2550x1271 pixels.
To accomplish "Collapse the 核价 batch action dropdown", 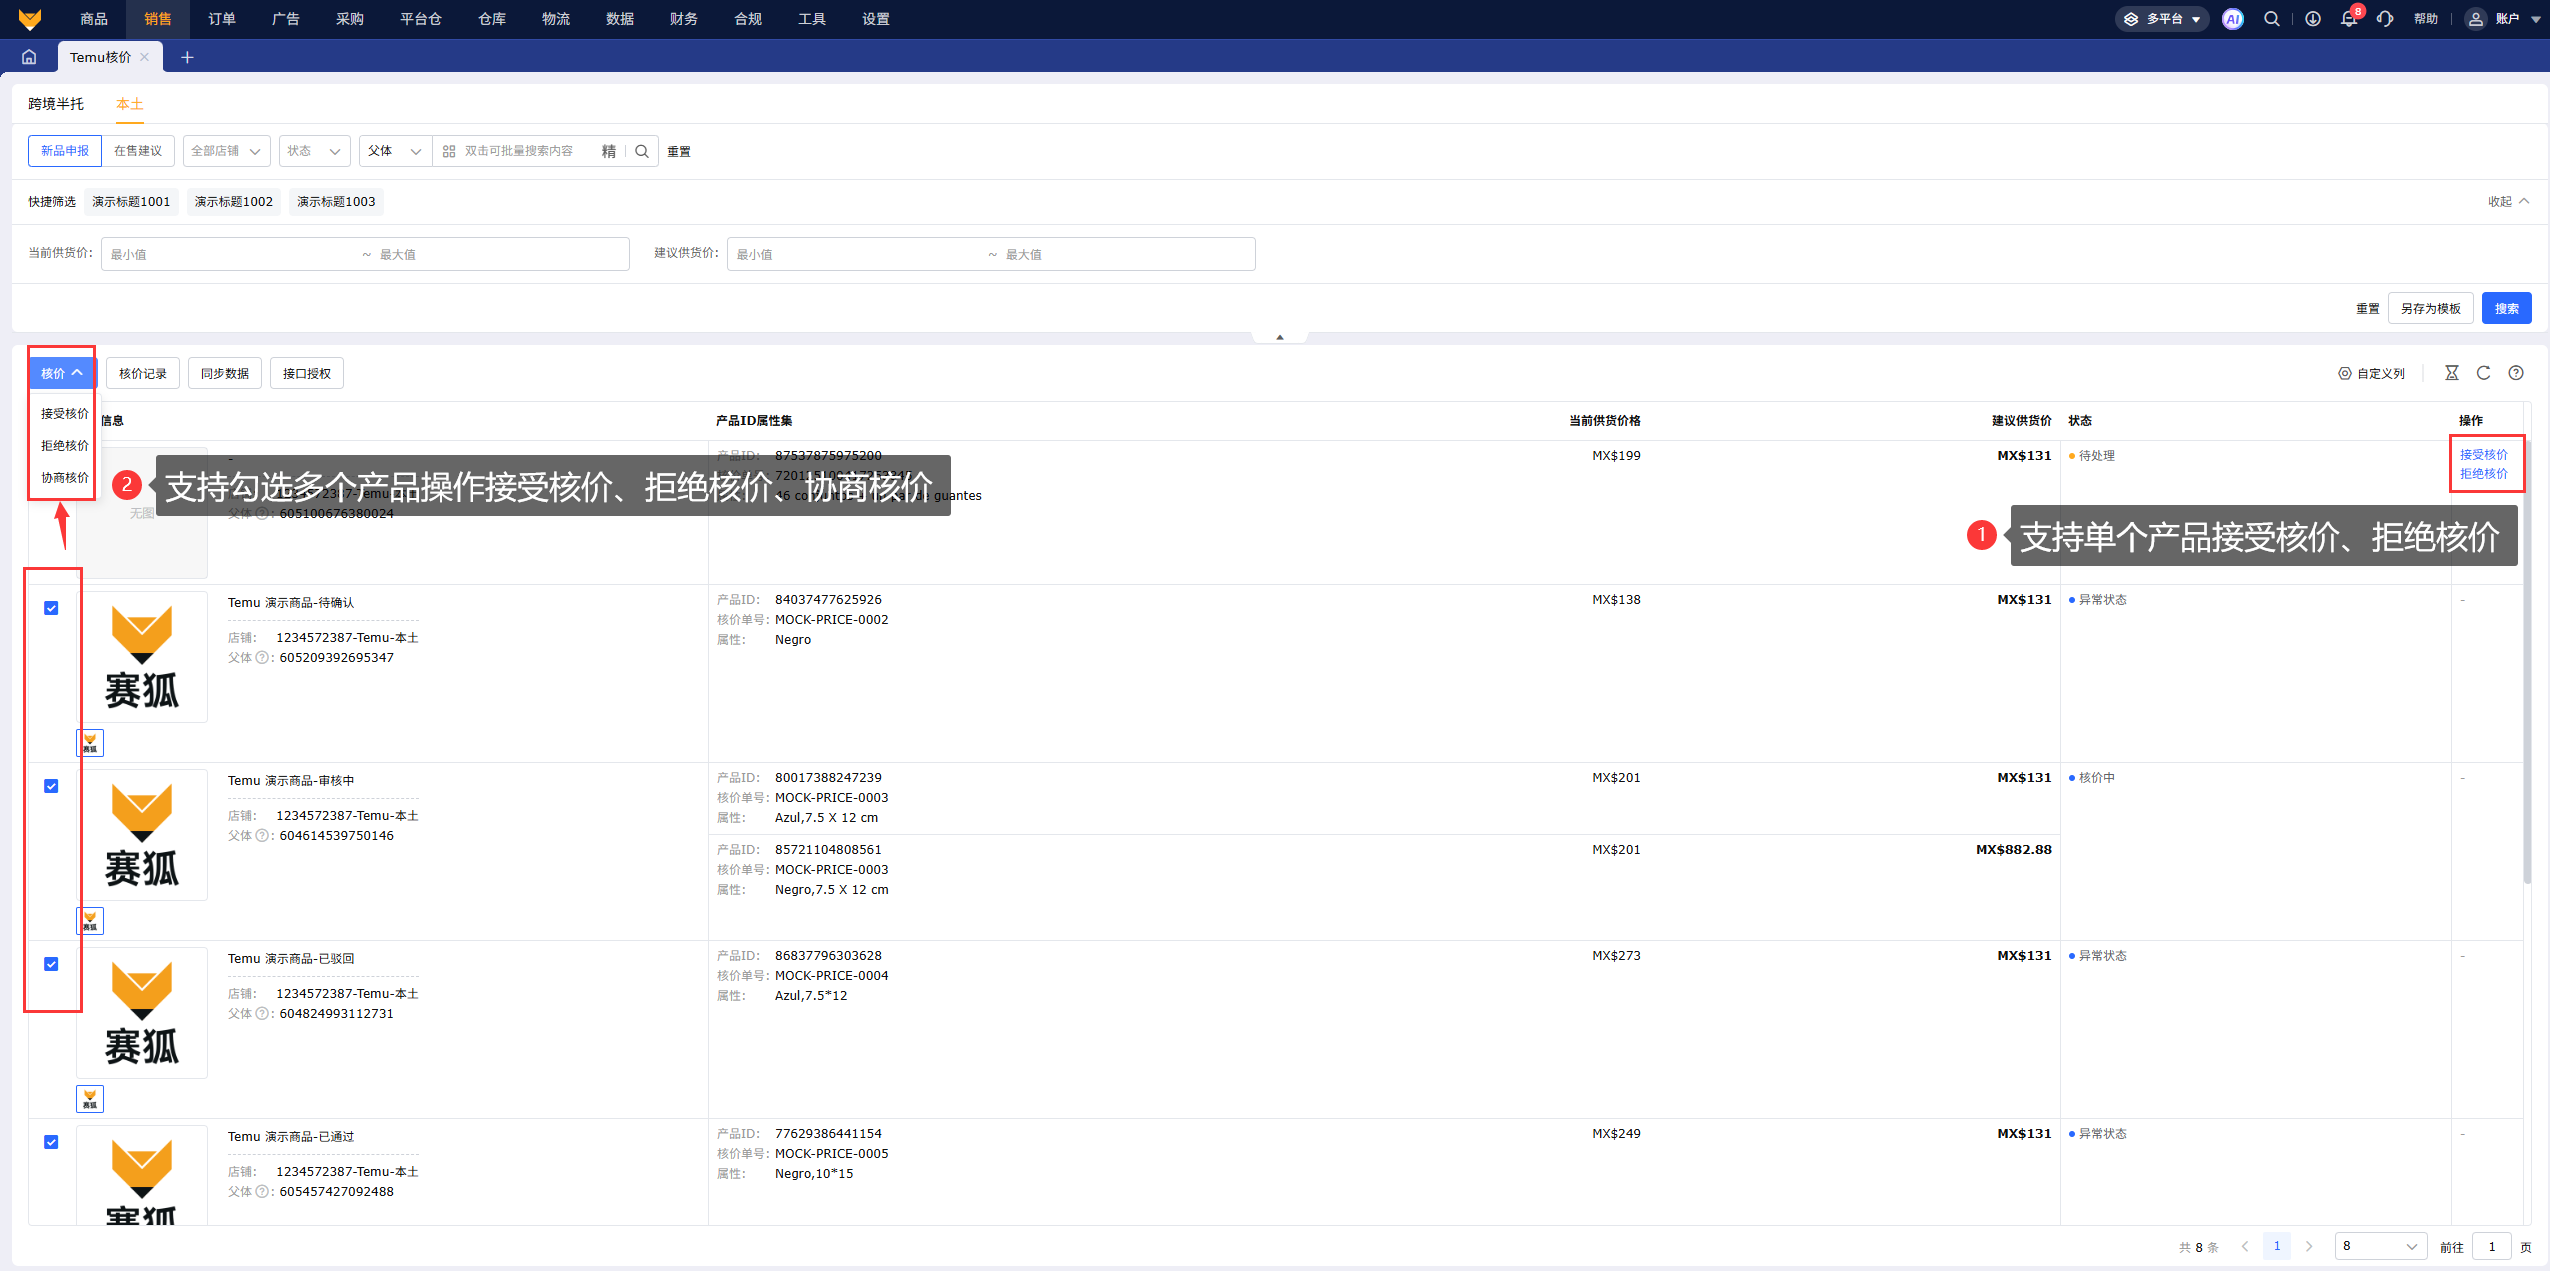I will point(61,373).
